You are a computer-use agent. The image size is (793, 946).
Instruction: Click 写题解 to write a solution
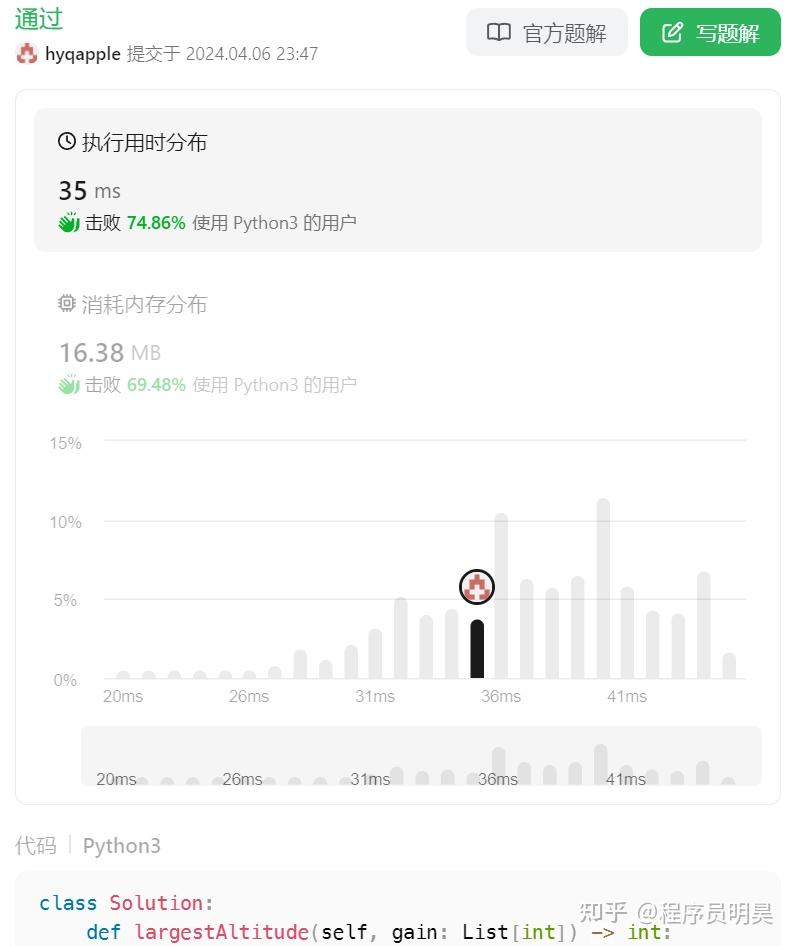pos(710,31)
